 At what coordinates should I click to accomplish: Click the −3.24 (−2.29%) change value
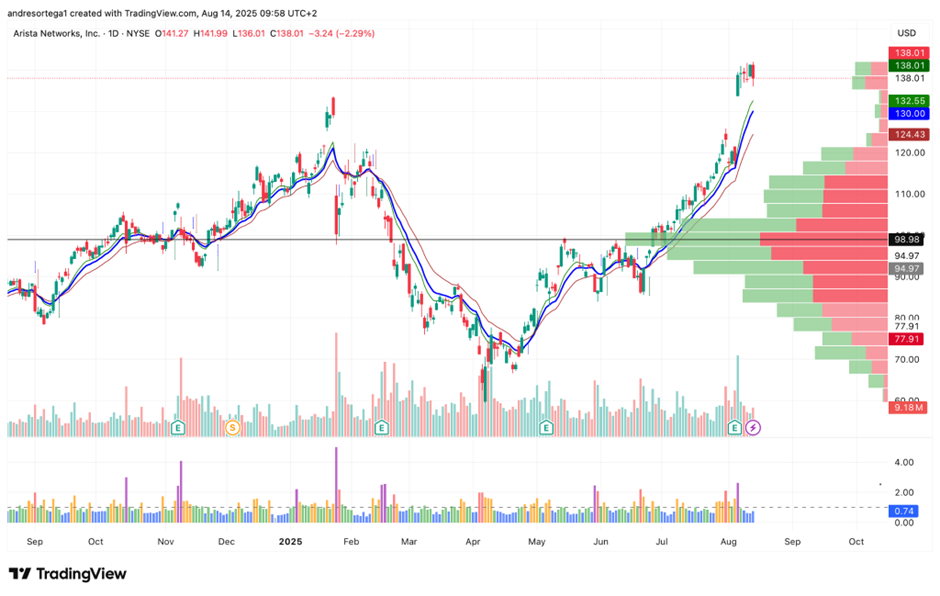coord(342,34)
